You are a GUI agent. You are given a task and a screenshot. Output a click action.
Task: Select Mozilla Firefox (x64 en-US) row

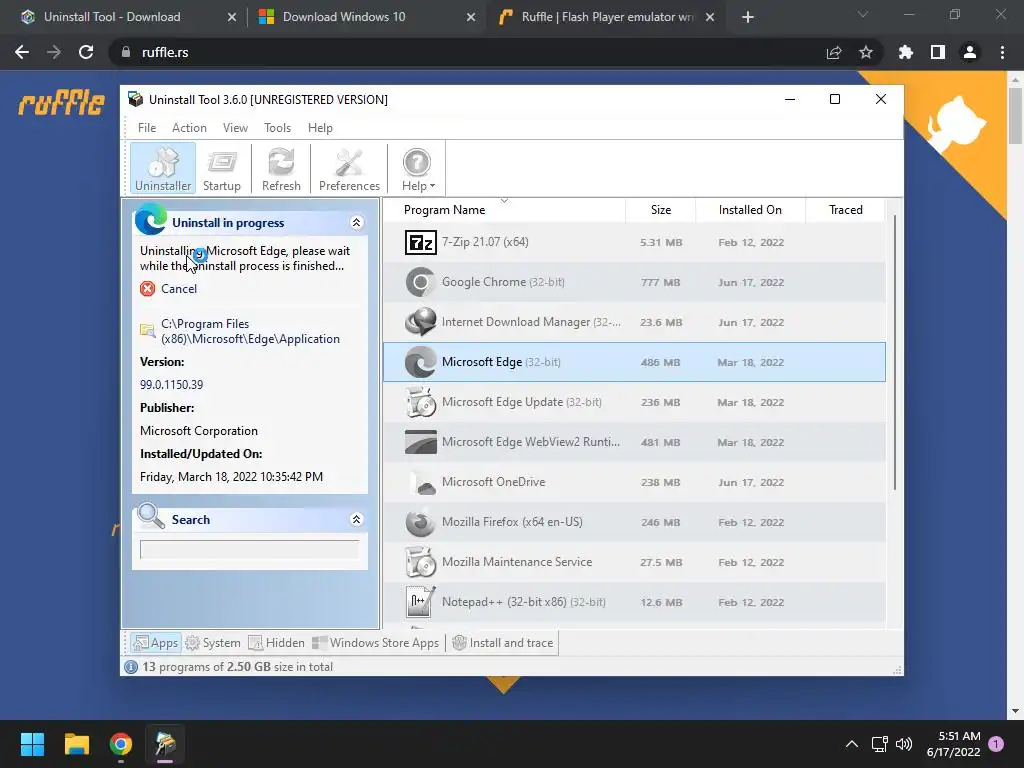pos(634,522)
